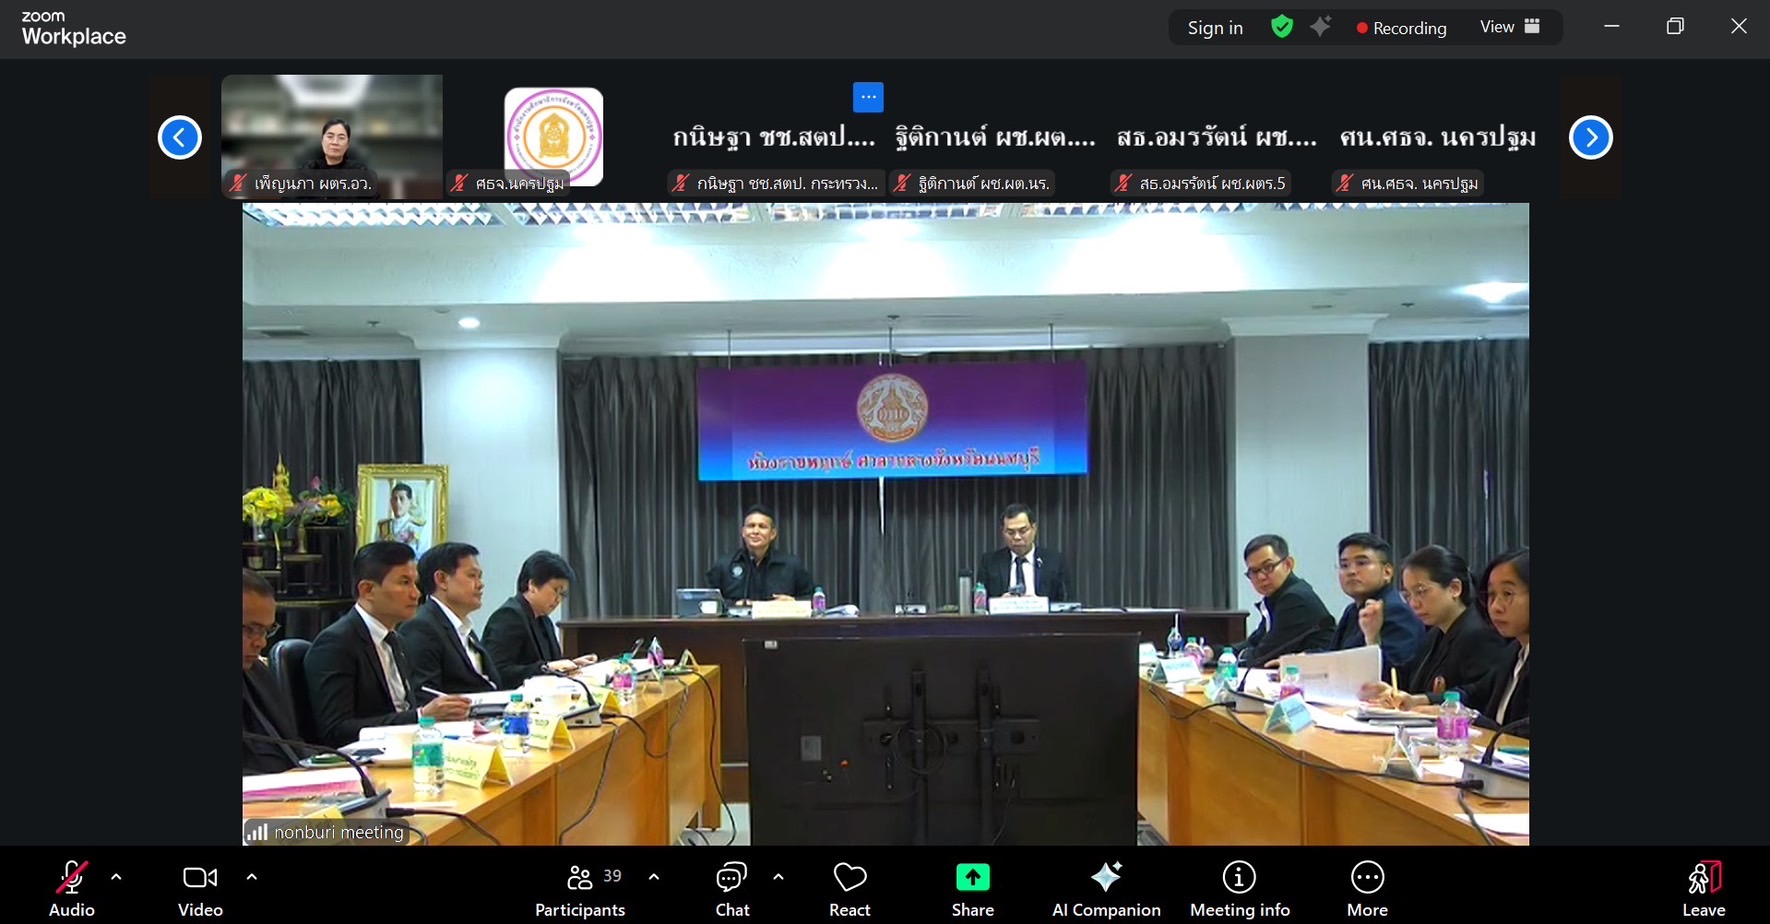The width and height of the screenshot is (1770, 924).
Task: Open AI Companion
Action: [x=1106, y=888]
